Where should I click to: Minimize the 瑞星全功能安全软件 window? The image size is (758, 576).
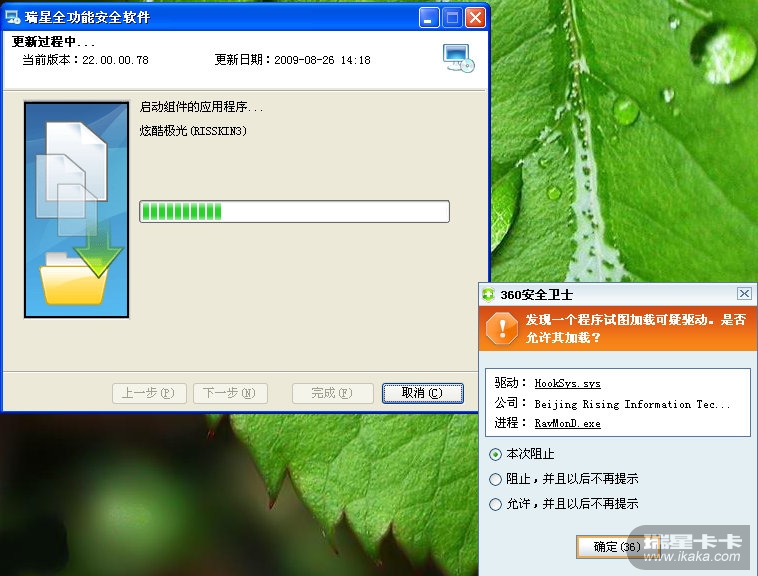pyautogui.click(x=429, y=18)
